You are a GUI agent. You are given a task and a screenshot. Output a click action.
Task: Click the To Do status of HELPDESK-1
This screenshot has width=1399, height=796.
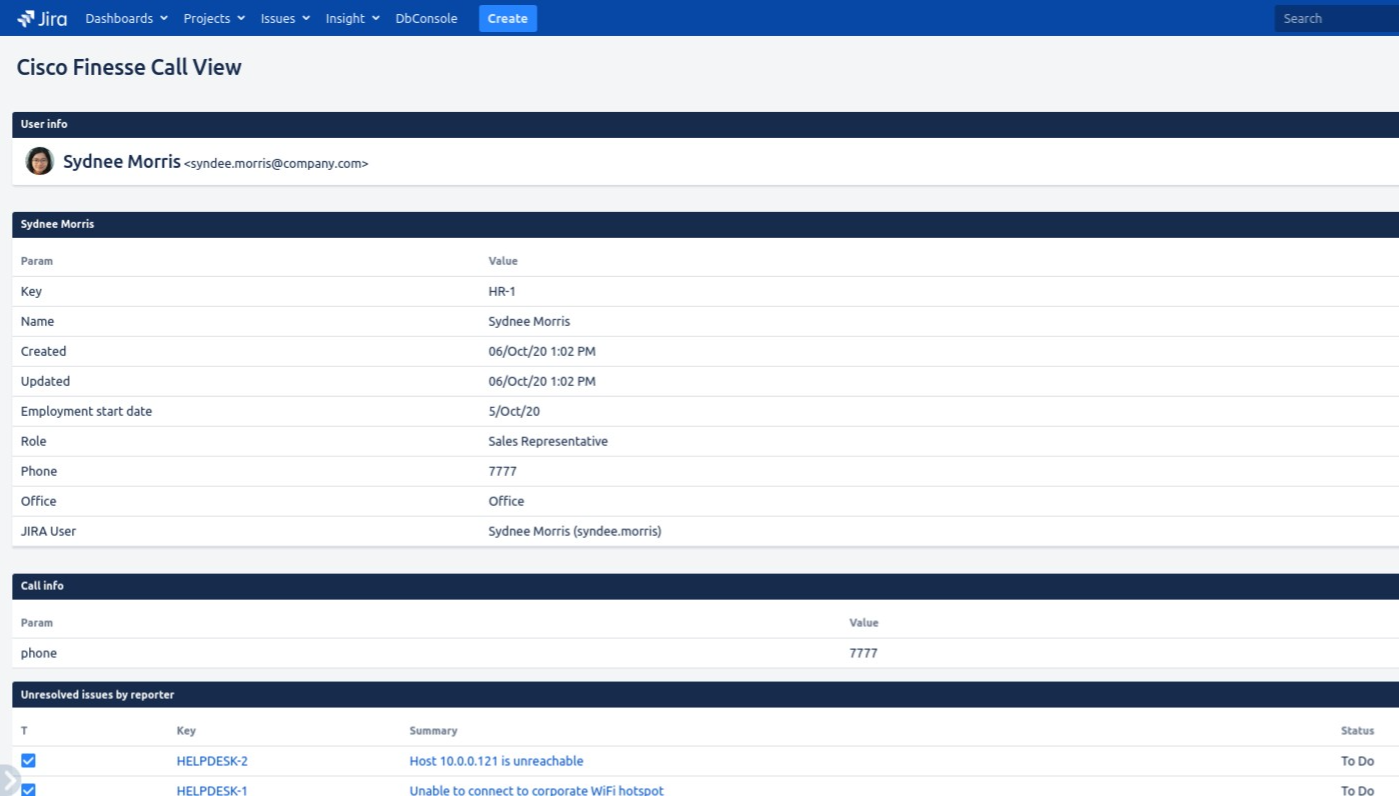(x=1357, y=790)
